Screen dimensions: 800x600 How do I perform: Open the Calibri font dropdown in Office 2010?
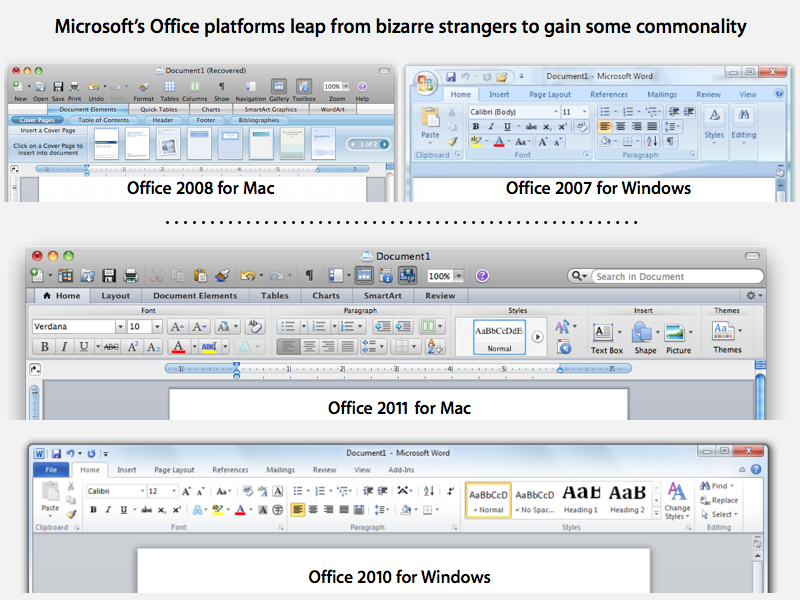click(x=142, y=491)
